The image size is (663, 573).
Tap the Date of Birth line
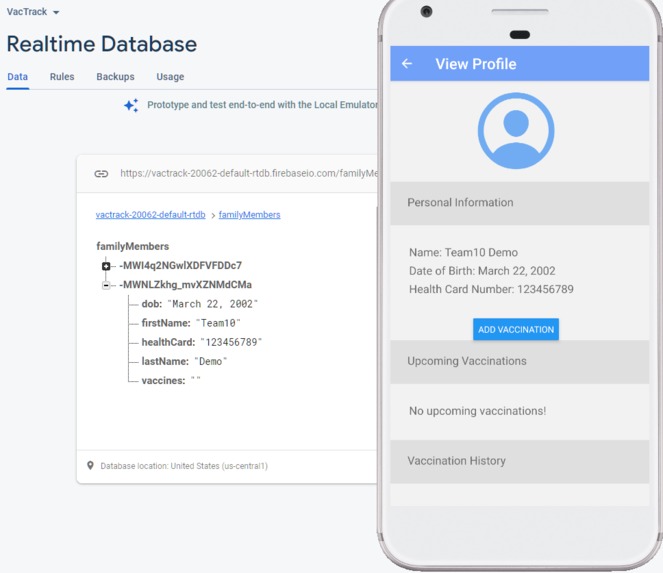(x=482, y=271)
